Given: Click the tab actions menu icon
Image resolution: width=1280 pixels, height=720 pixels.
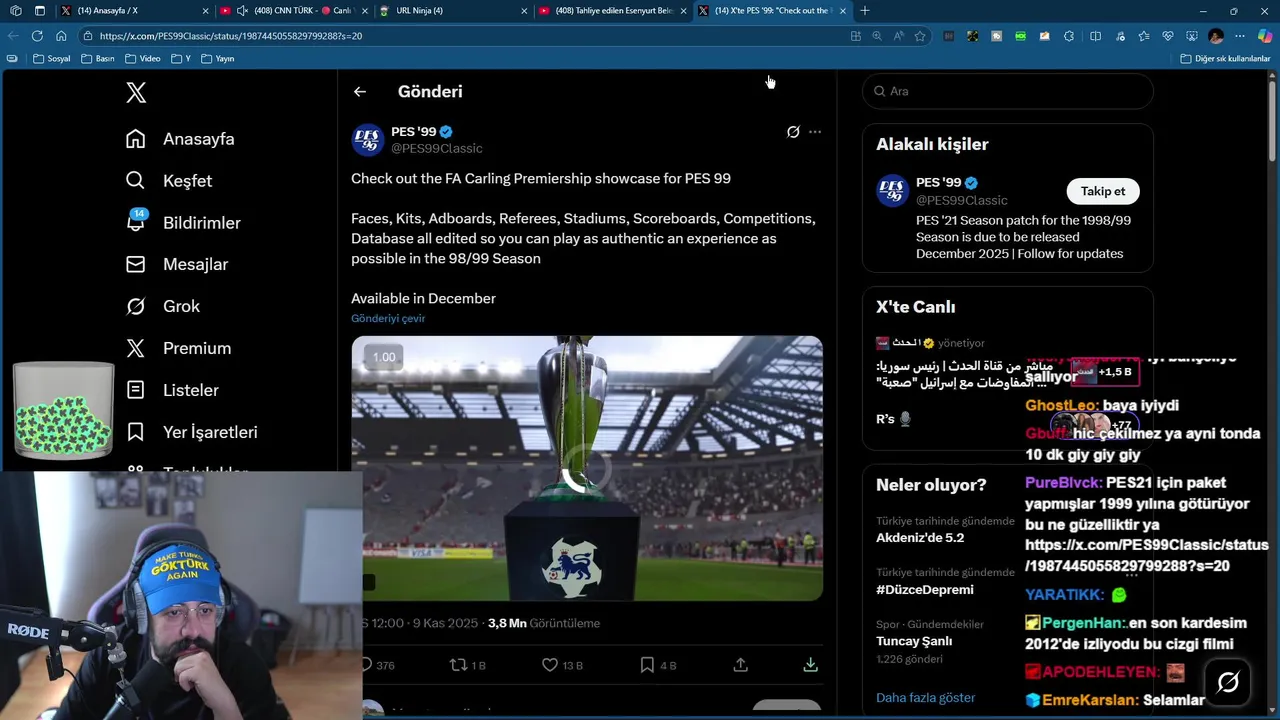Looking at the screenshot, I should click(40, 11).
